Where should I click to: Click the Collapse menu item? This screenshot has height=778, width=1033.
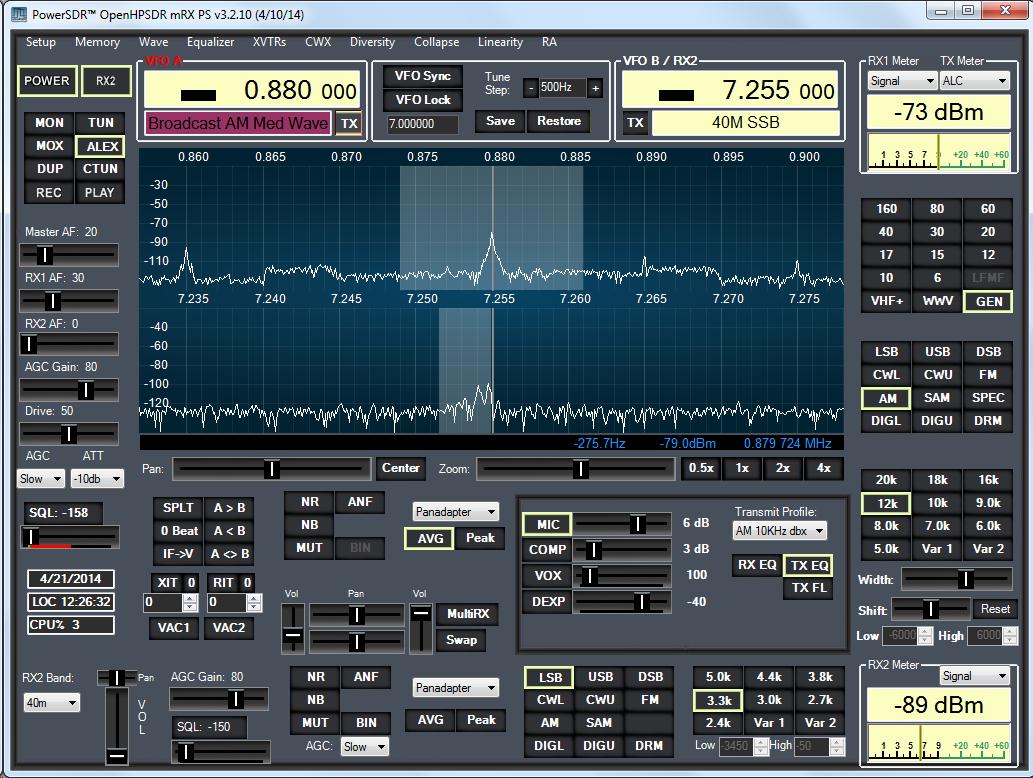click(x=436, y=42)
